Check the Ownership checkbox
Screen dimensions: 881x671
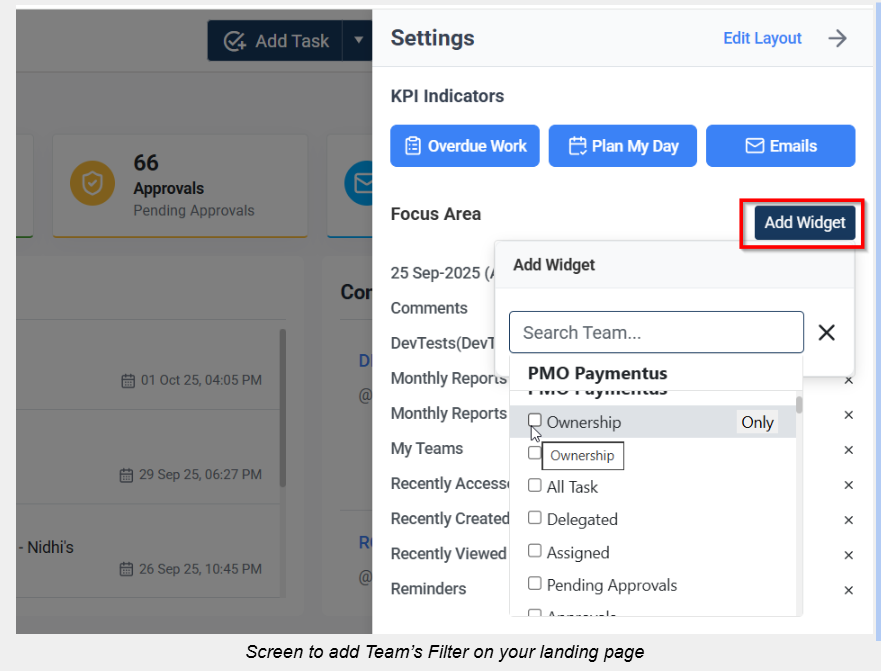(535, 421)
